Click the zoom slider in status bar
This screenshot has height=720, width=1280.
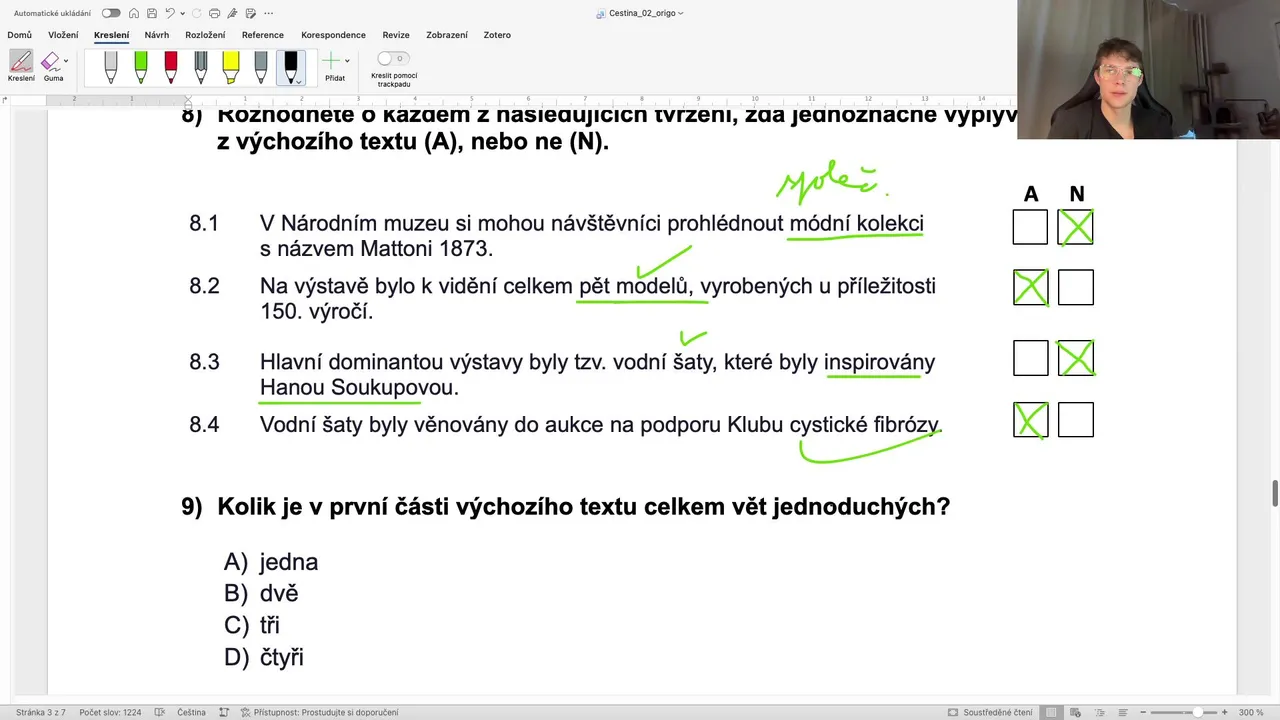tap(1184, 712)
